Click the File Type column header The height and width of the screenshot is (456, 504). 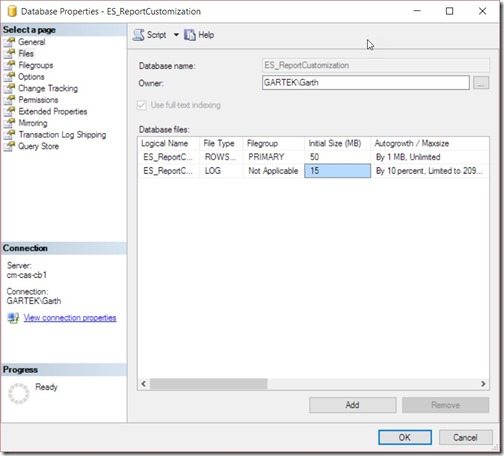pos(221,143)
